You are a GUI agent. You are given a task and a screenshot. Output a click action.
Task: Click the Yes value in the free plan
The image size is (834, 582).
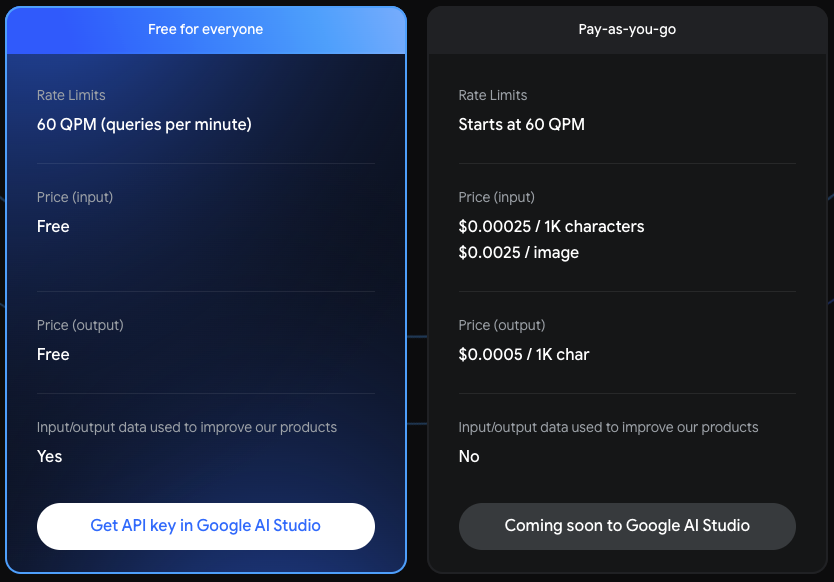49,457
